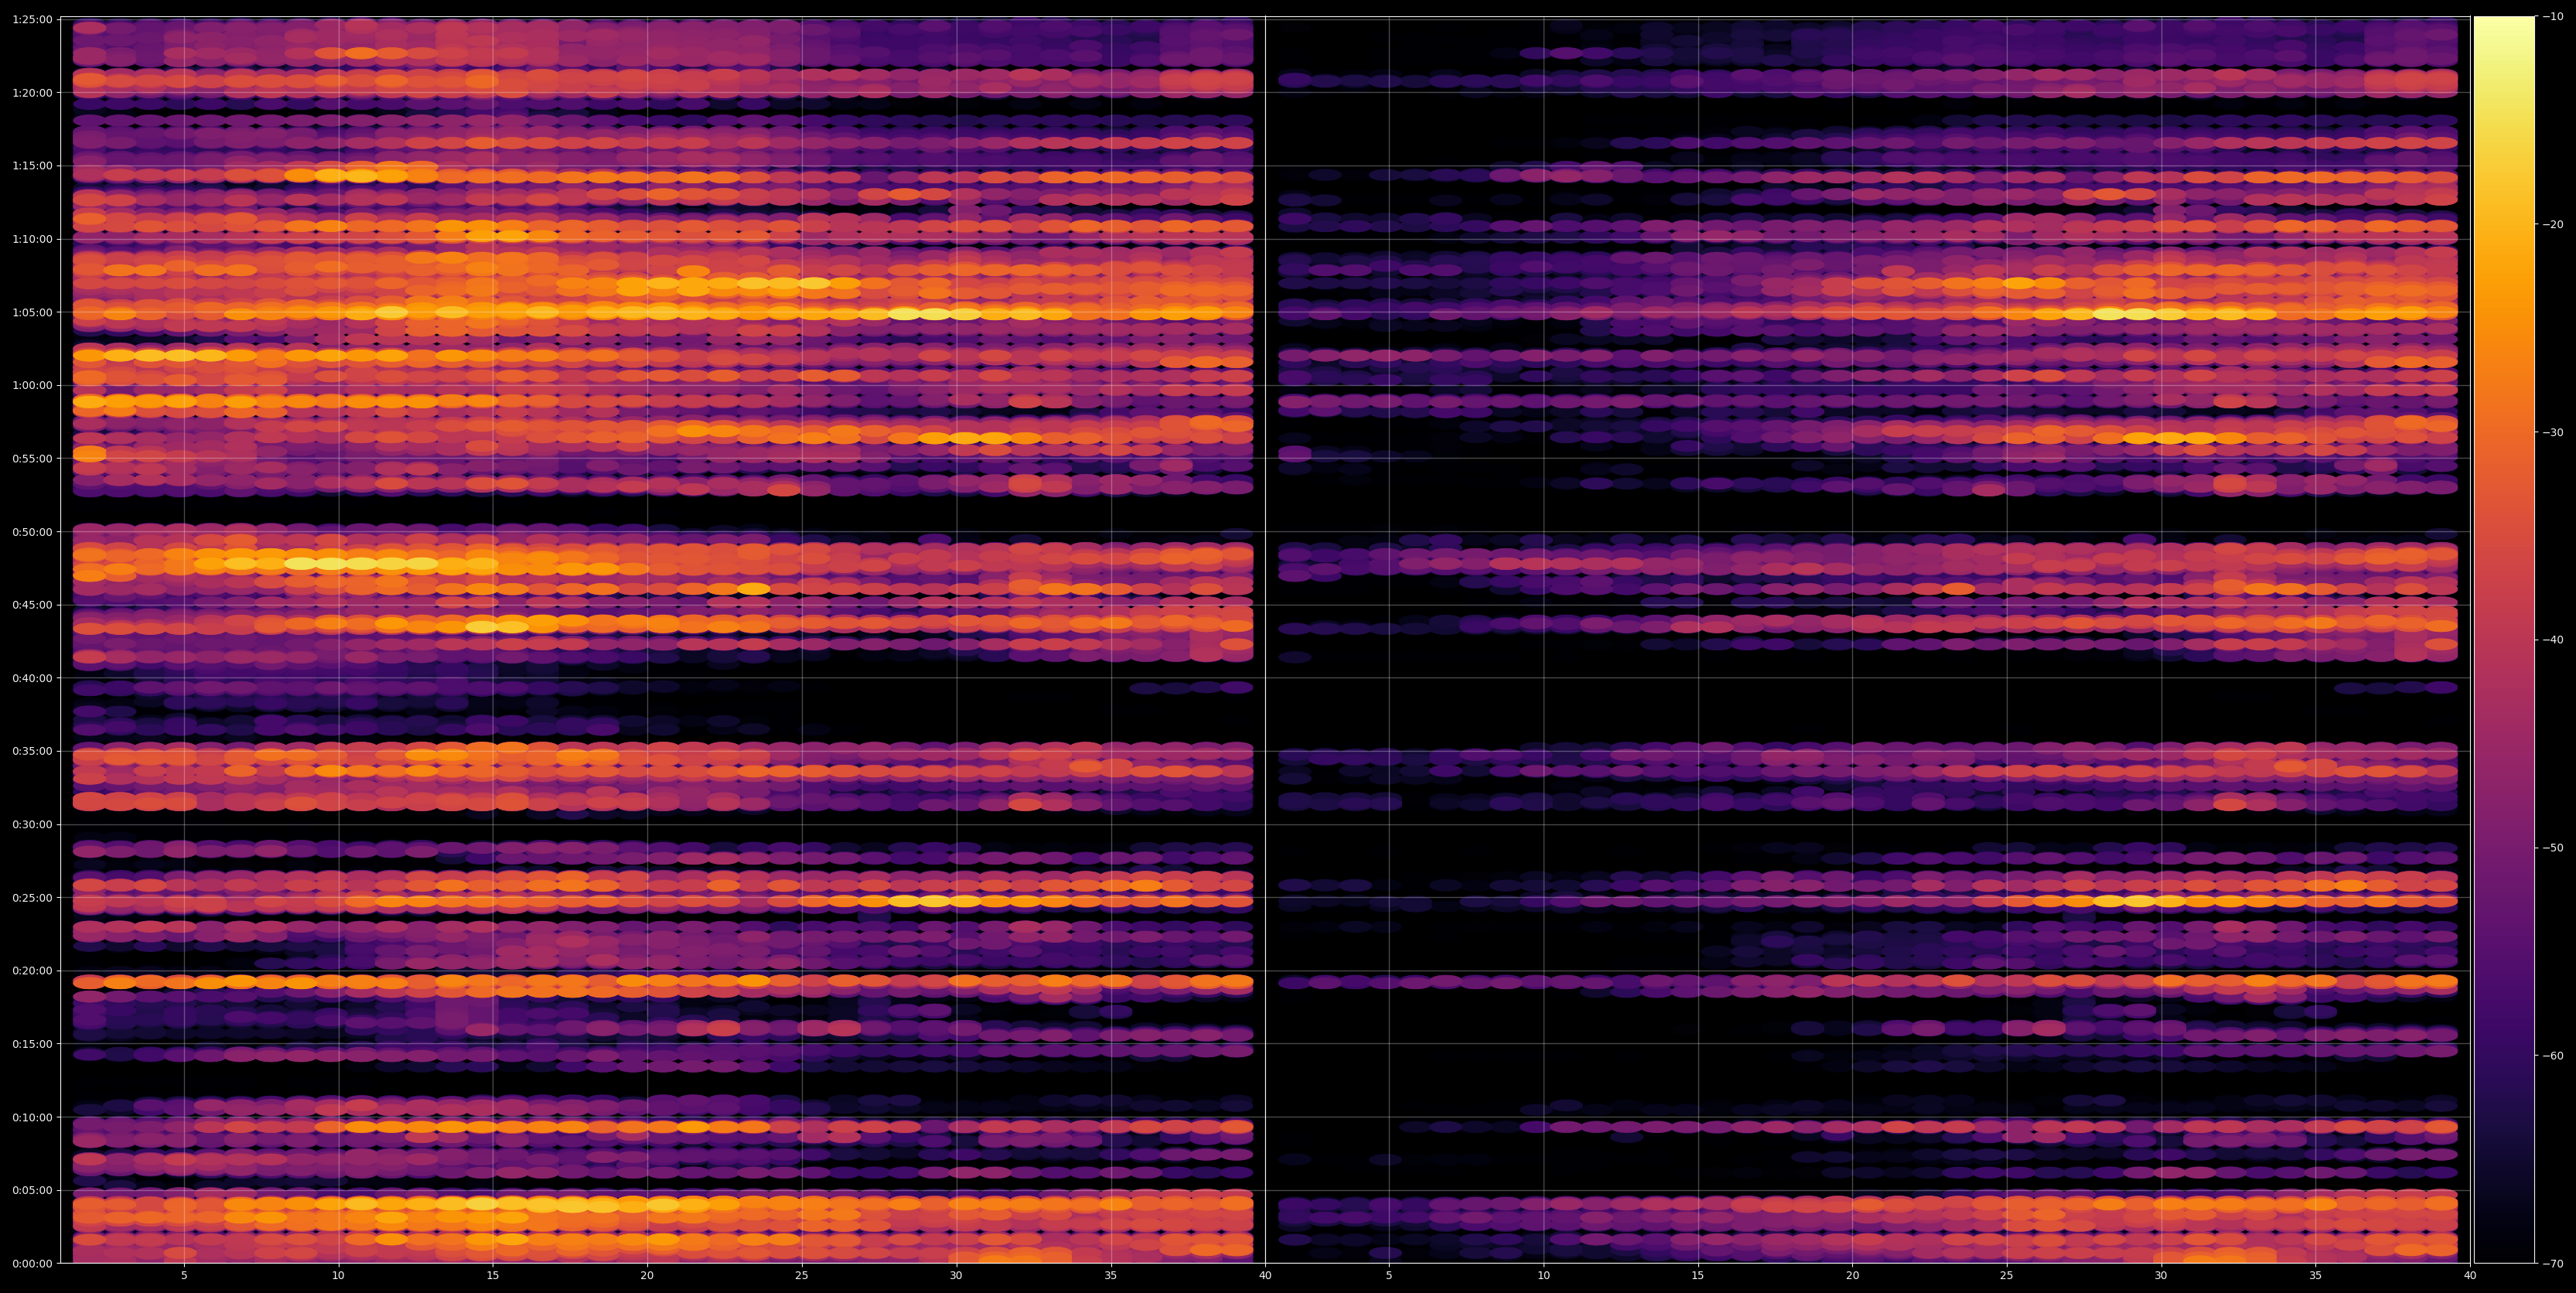
Task: Click x-axis tick 5 of the right heatmap
Action: 1389,1276
